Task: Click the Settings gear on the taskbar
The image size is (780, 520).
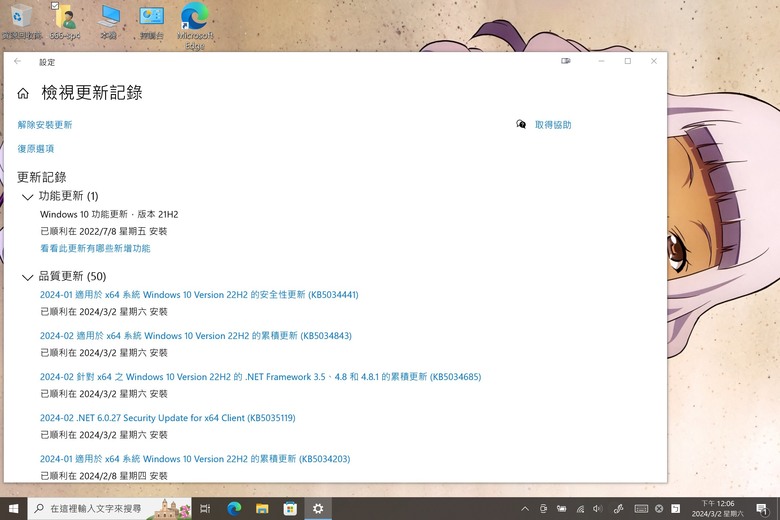Action: (x=318, y=509)
